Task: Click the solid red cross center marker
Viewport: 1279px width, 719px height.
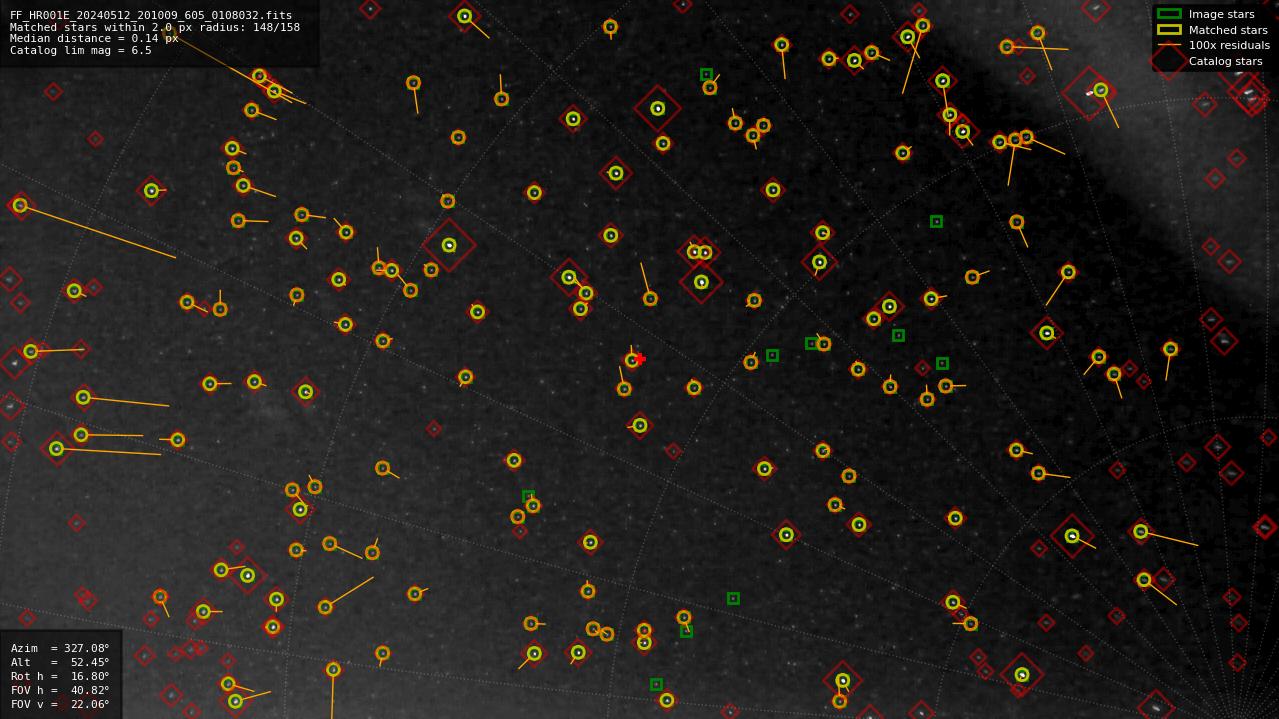Action: pos(640,359)
